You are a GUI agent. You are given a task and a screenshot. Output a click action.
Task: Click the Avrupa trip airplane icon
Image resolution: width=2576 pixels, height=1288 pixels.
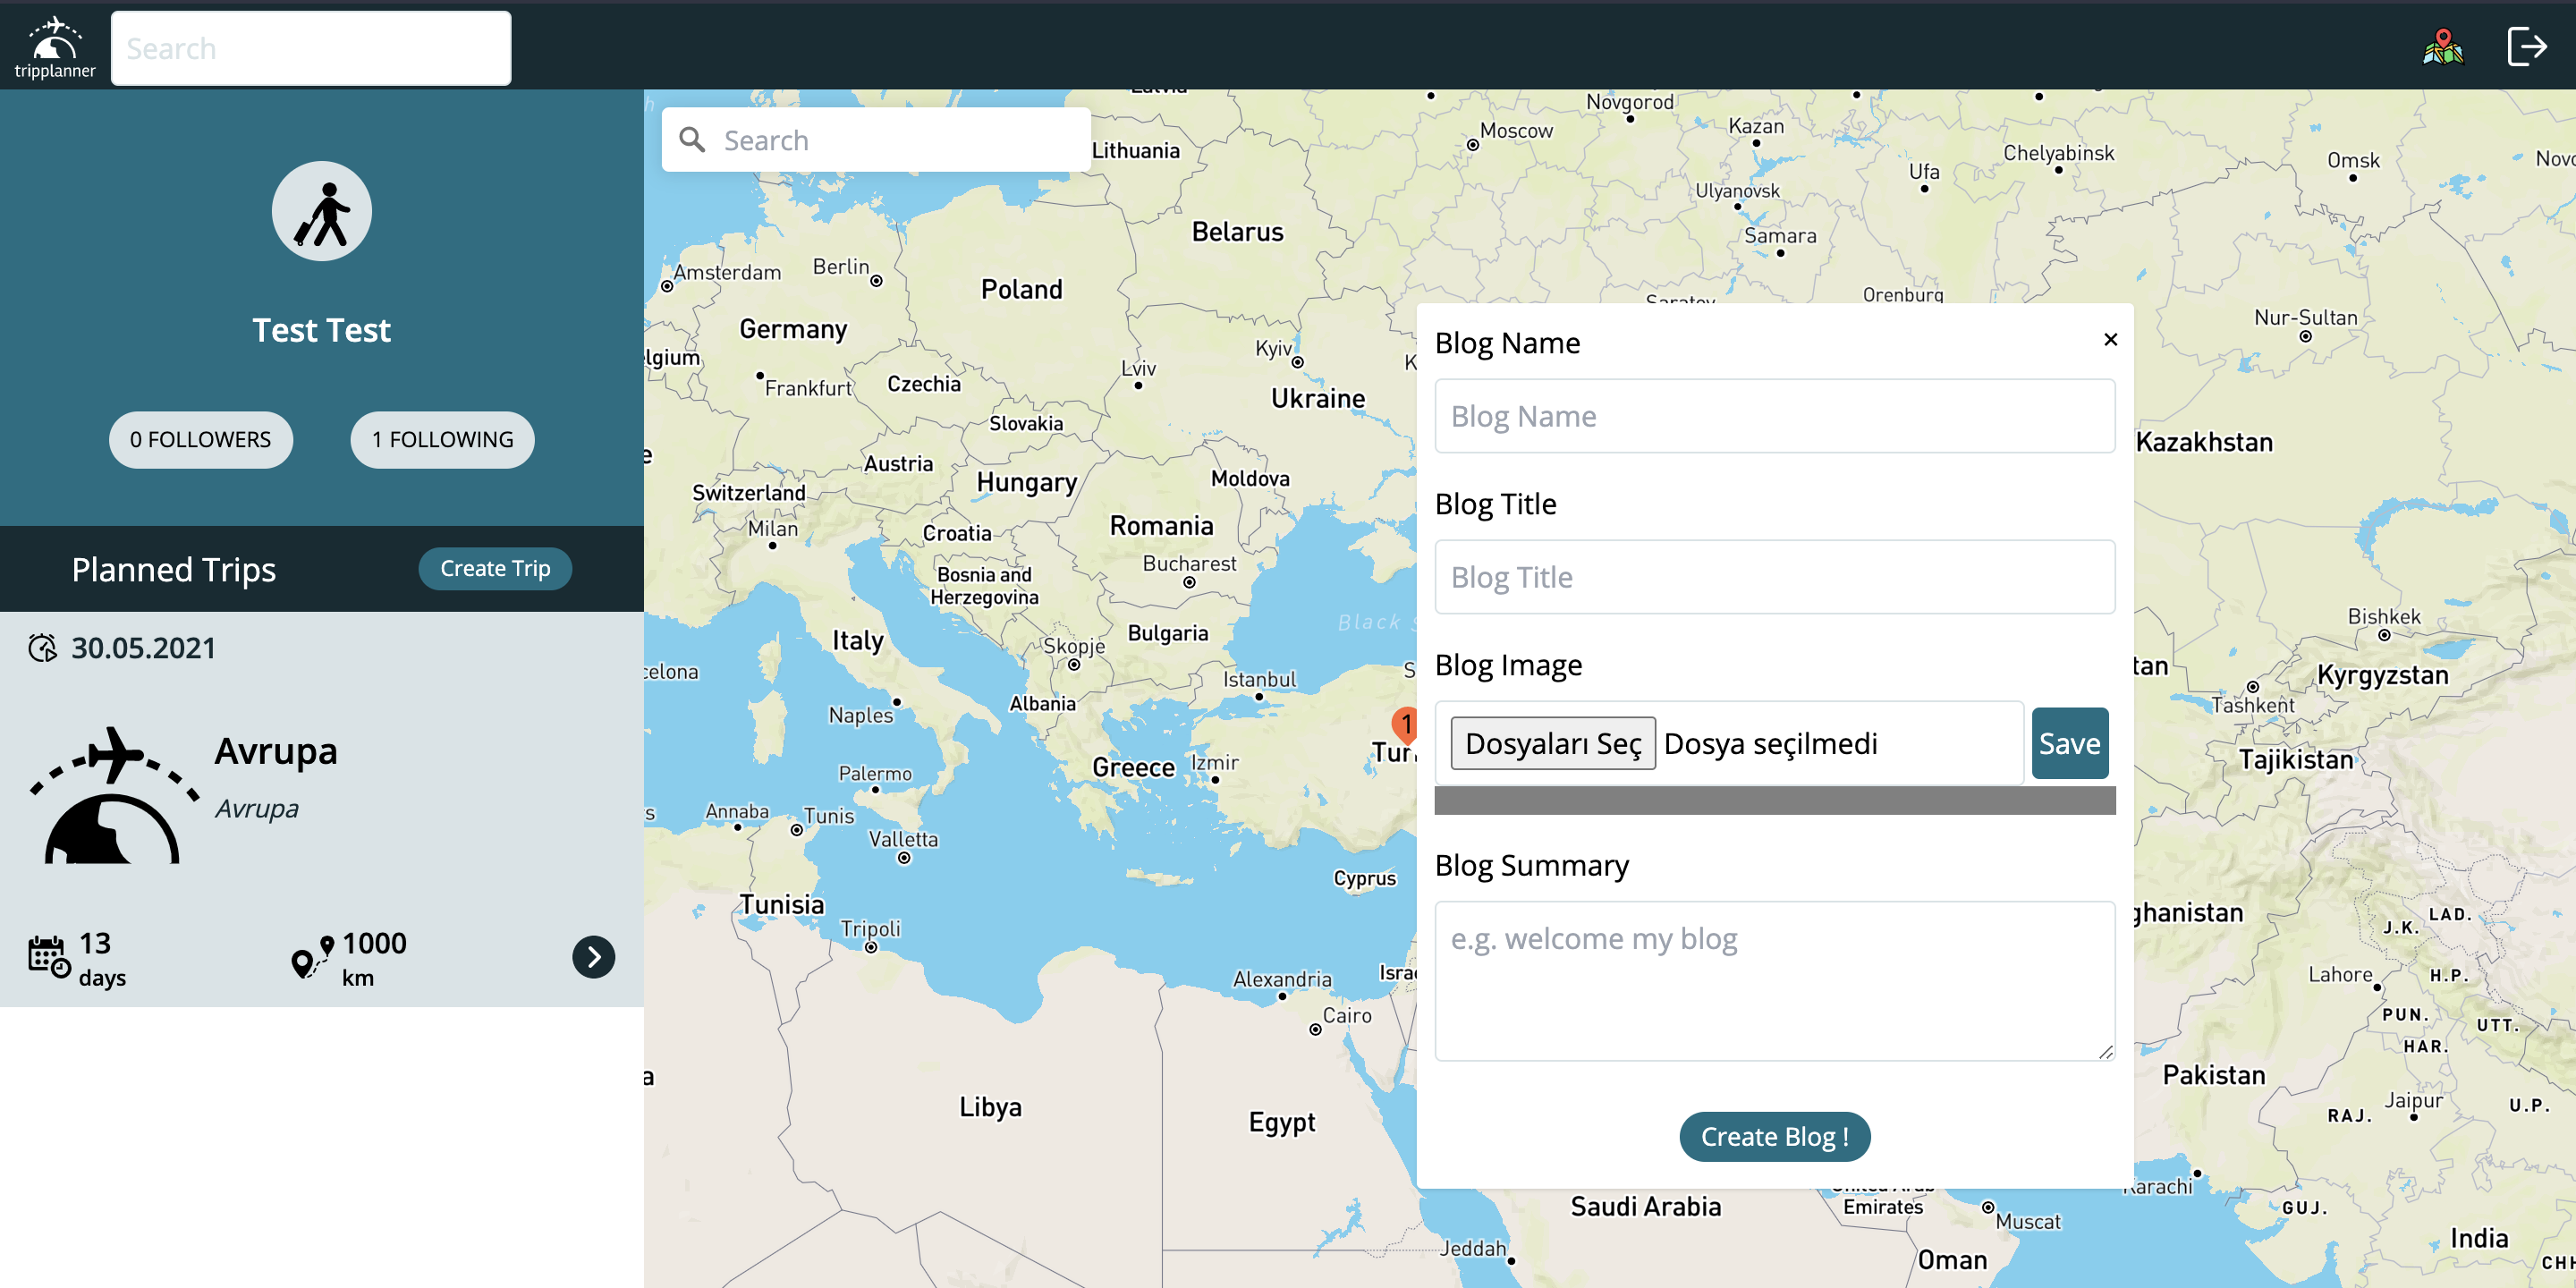coord(113,794)
